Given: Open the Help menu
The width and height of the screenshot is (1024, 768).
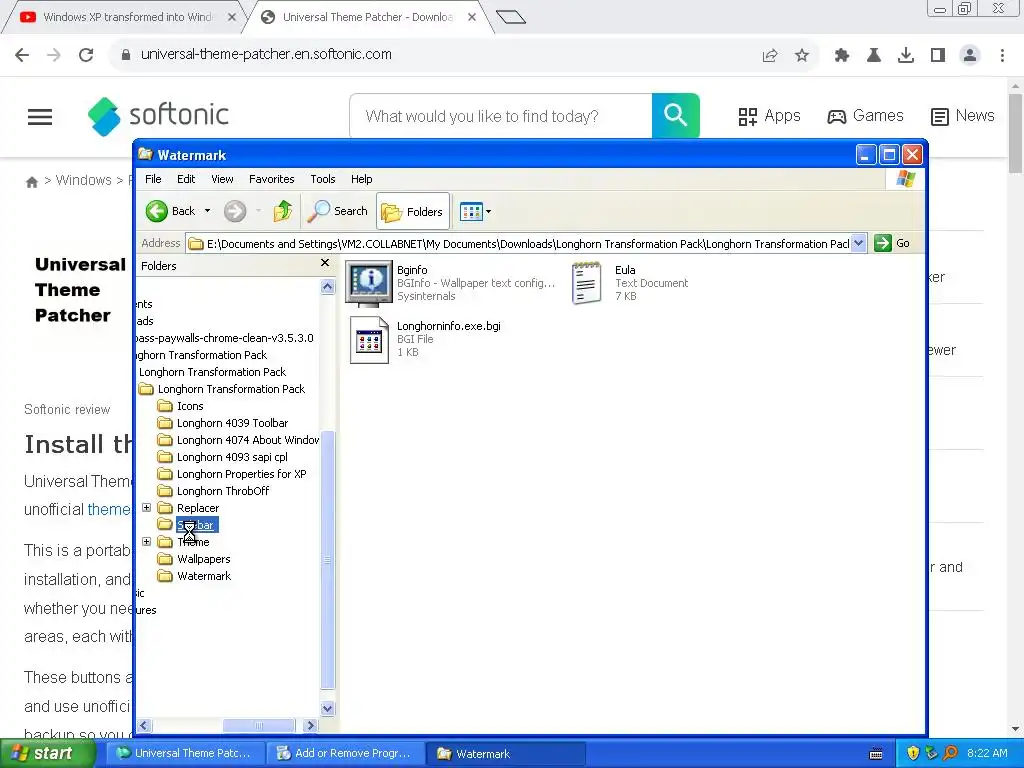Looking at the screenshot, I should pyautogui.click(x=361, y=179).
